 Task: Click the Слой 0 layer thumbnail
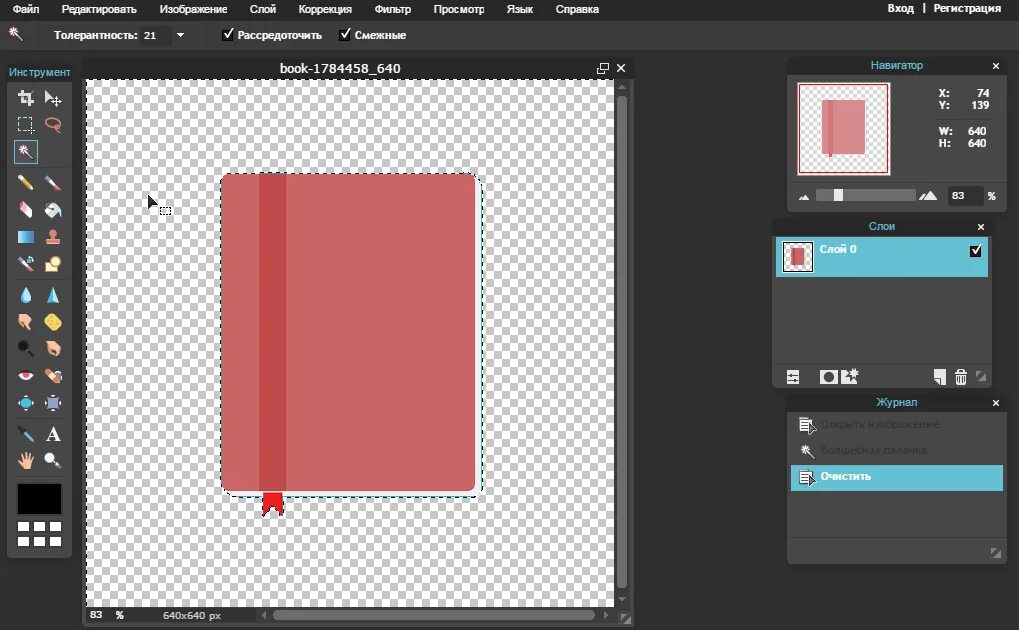pyautogui.click(x=797, y=257)
